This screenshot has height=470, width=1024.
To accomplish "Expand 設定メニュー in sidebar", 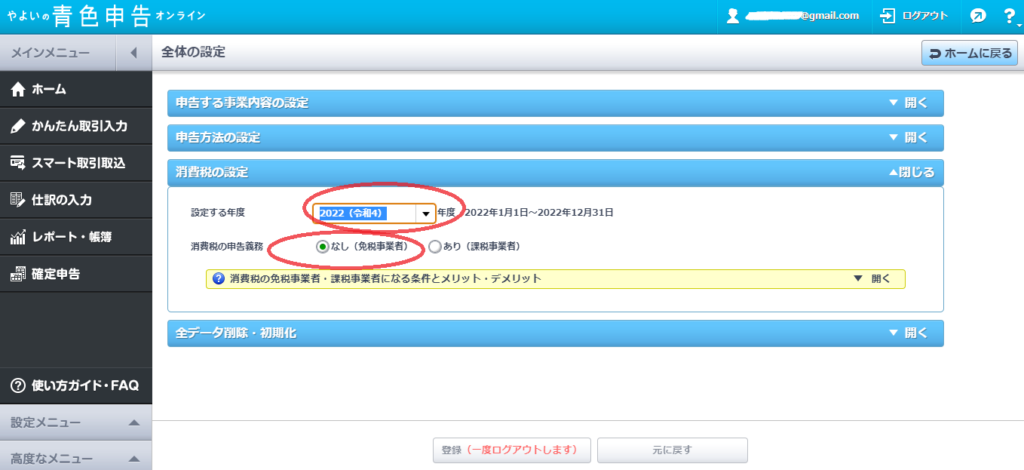I will 76,422.
